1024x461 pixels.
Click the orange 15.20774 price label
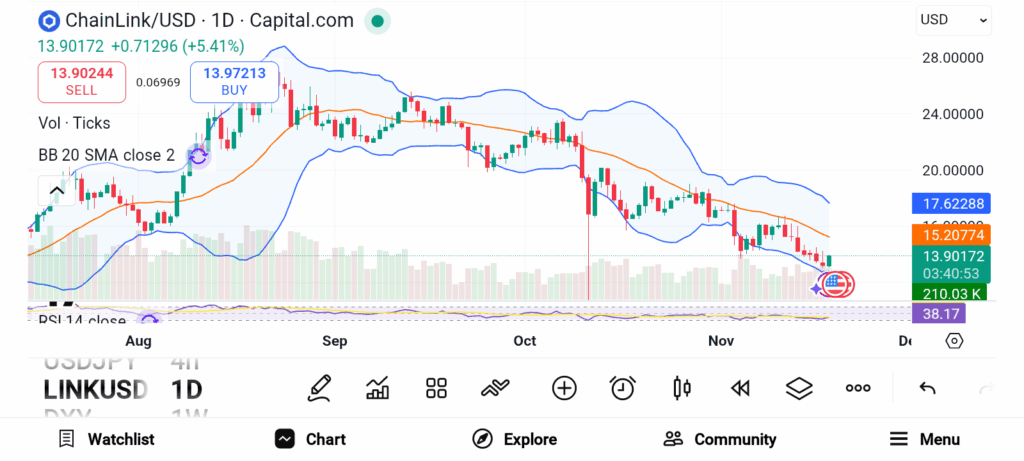(951, 236)
